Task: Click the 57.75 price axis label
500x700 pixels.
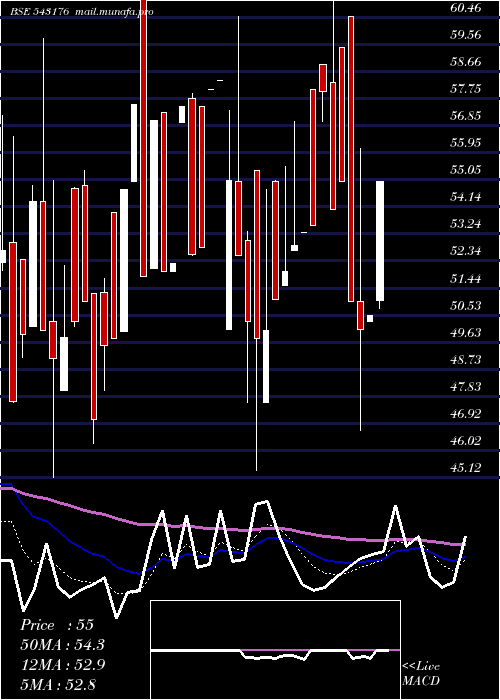Action: [466, 89]
